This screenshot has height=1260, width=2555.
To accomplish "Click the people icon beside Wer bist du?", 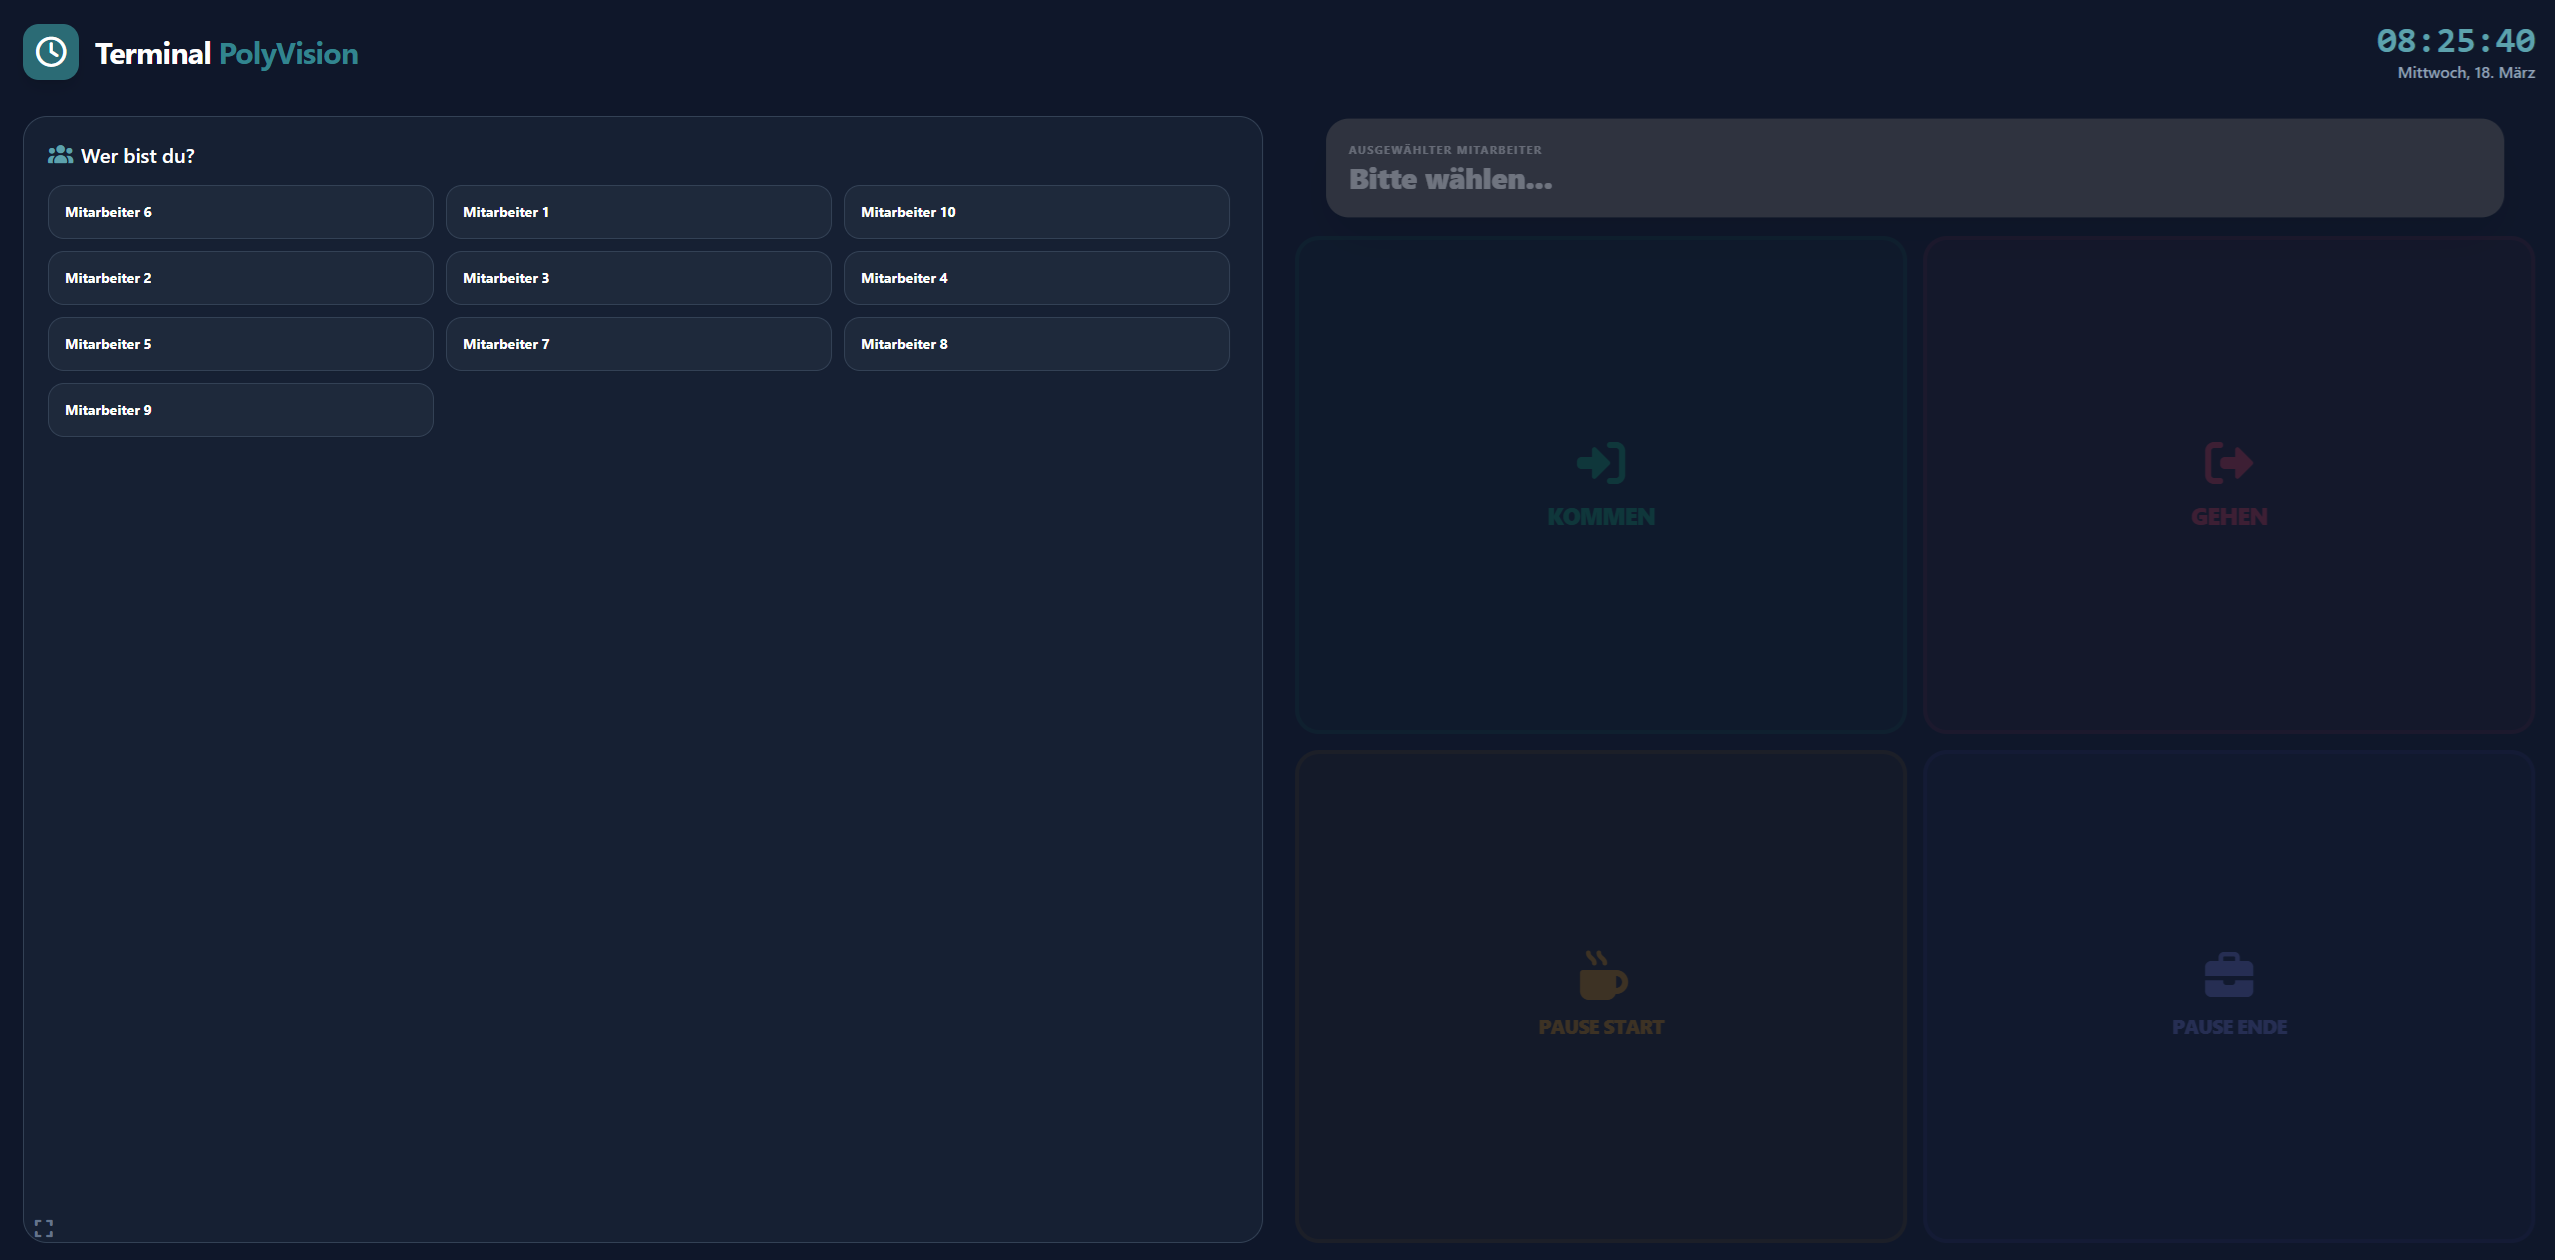I will (60, 155).
